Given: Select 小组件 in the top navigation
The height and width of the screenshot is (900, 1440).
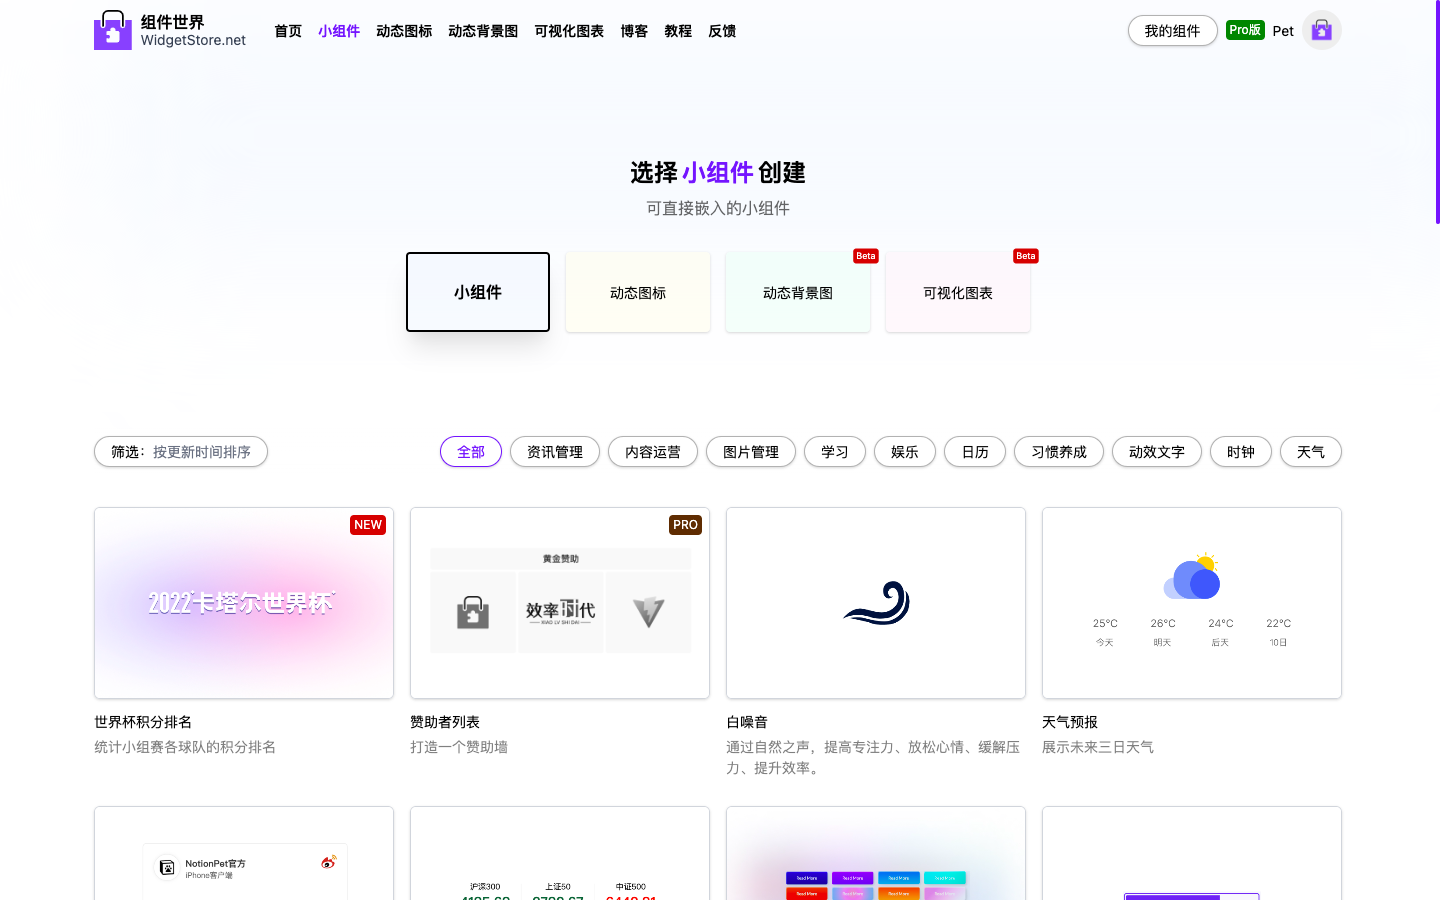Looking at the screenshot, I should point(339,31).
